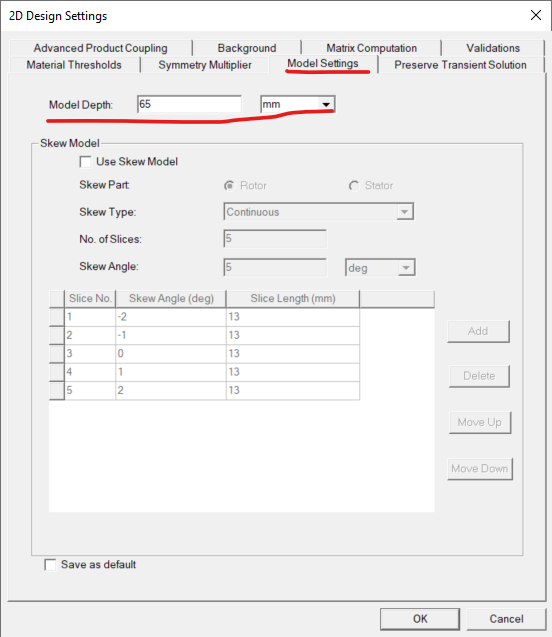Open the Matrix Computation tab
The width and height of the screenshot is (552, 637).
[x=371, y=48]
